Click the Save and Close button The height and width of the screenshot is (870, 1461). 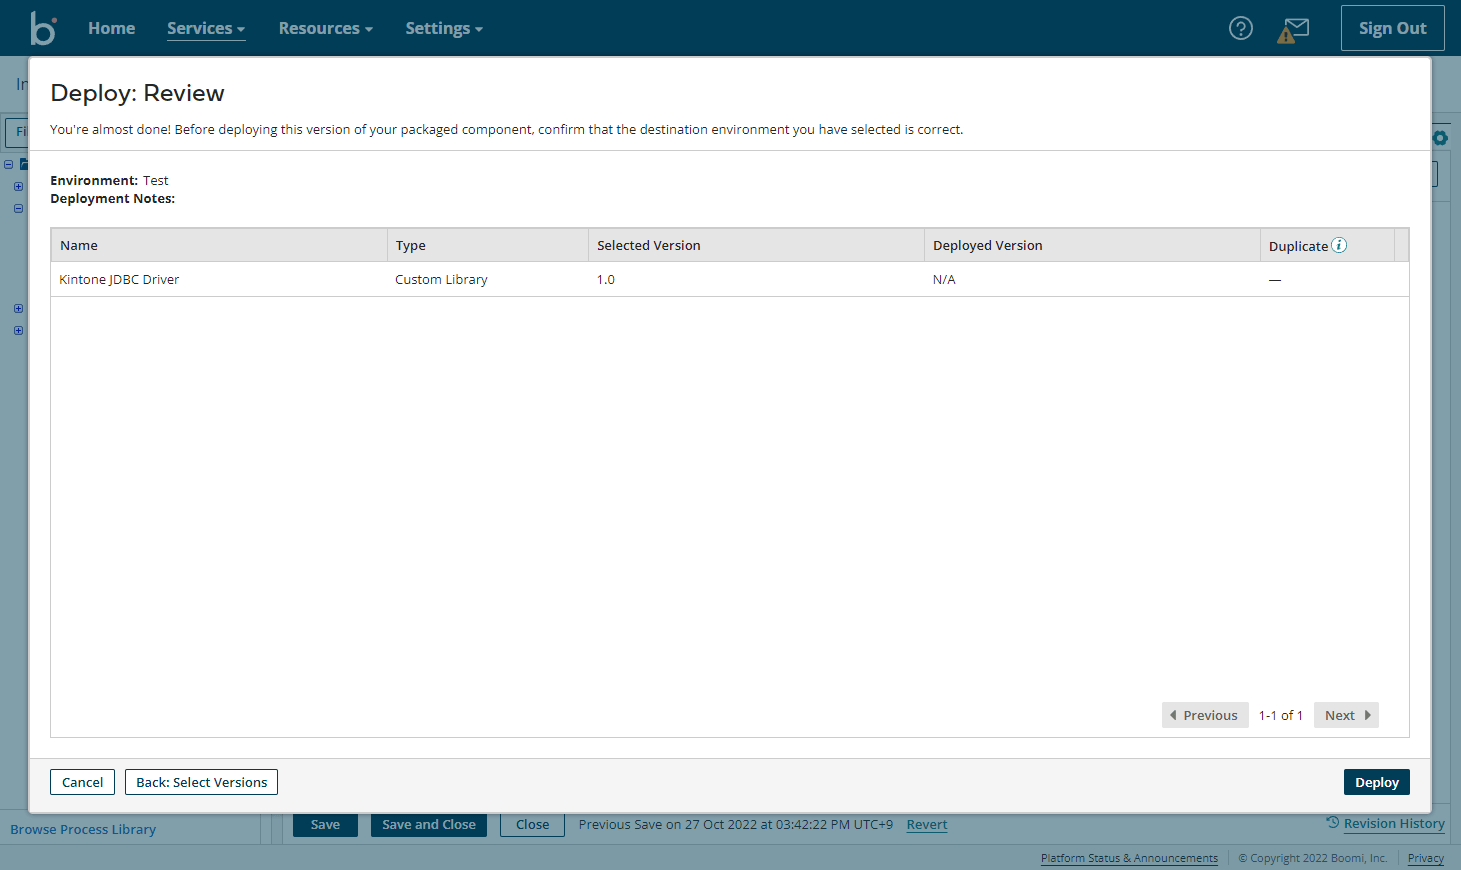click(429, 825)
